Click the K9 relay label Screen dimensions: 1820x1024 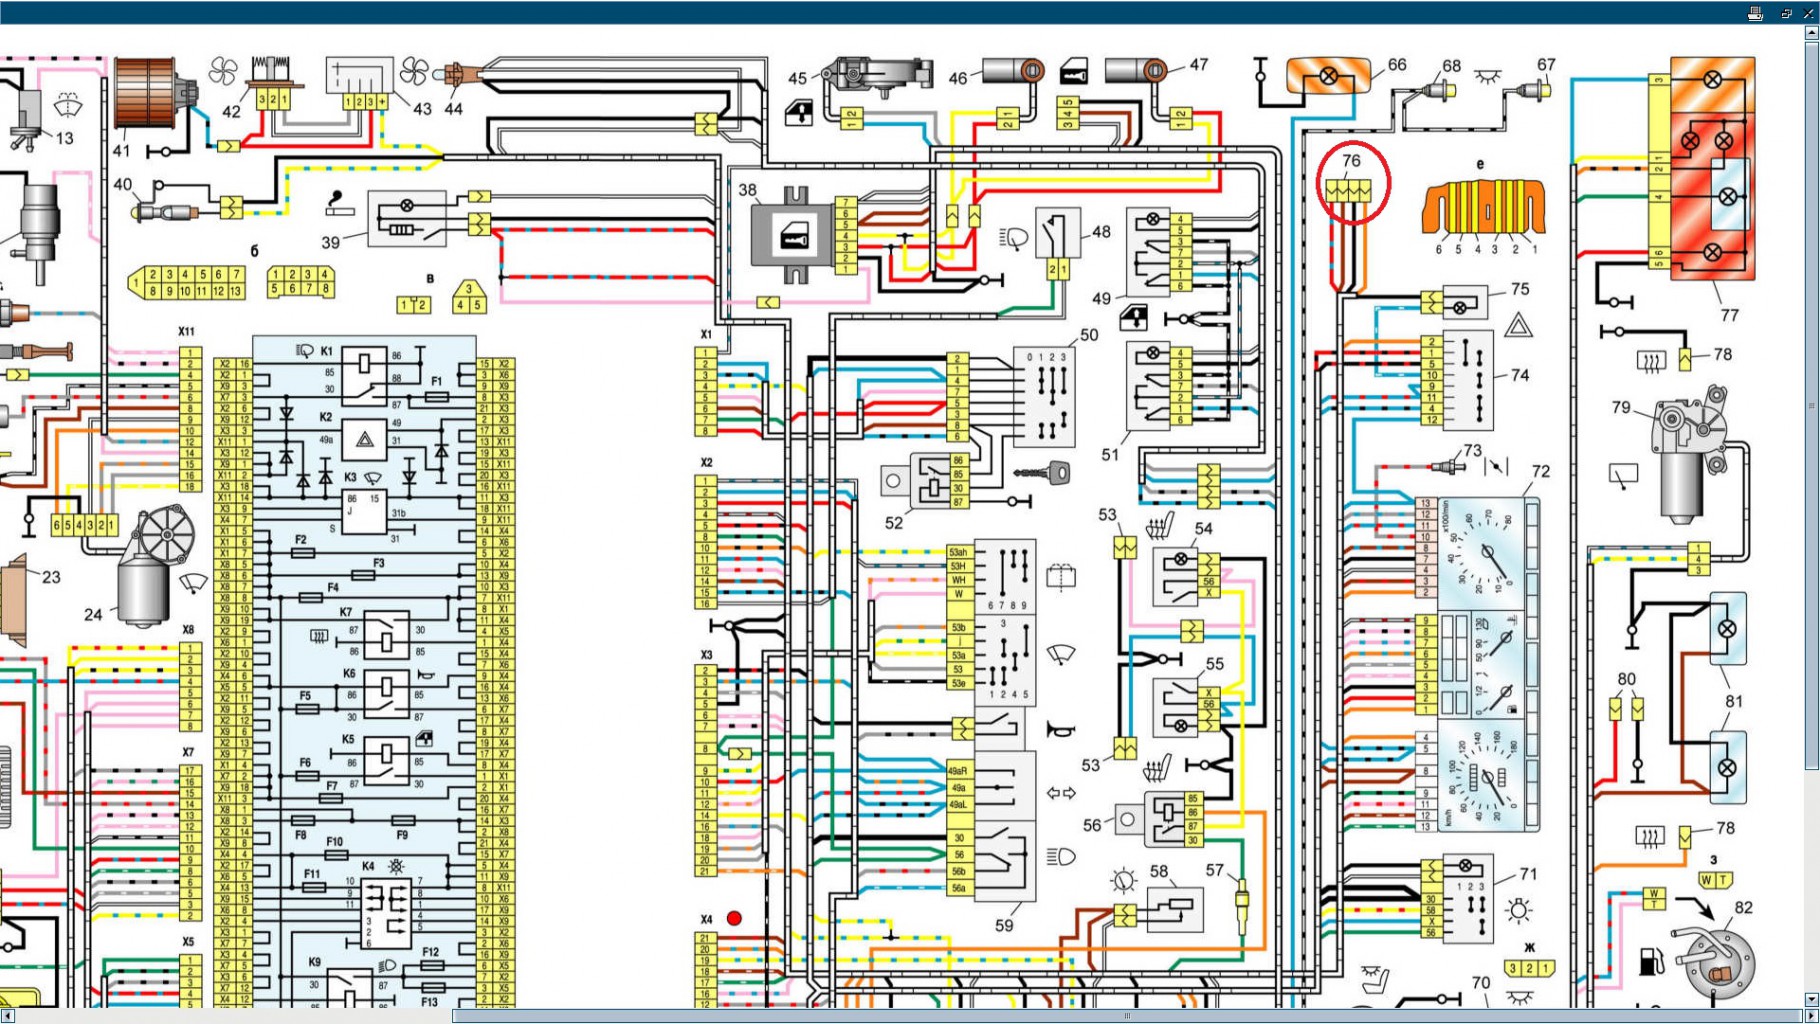[314, 962]
